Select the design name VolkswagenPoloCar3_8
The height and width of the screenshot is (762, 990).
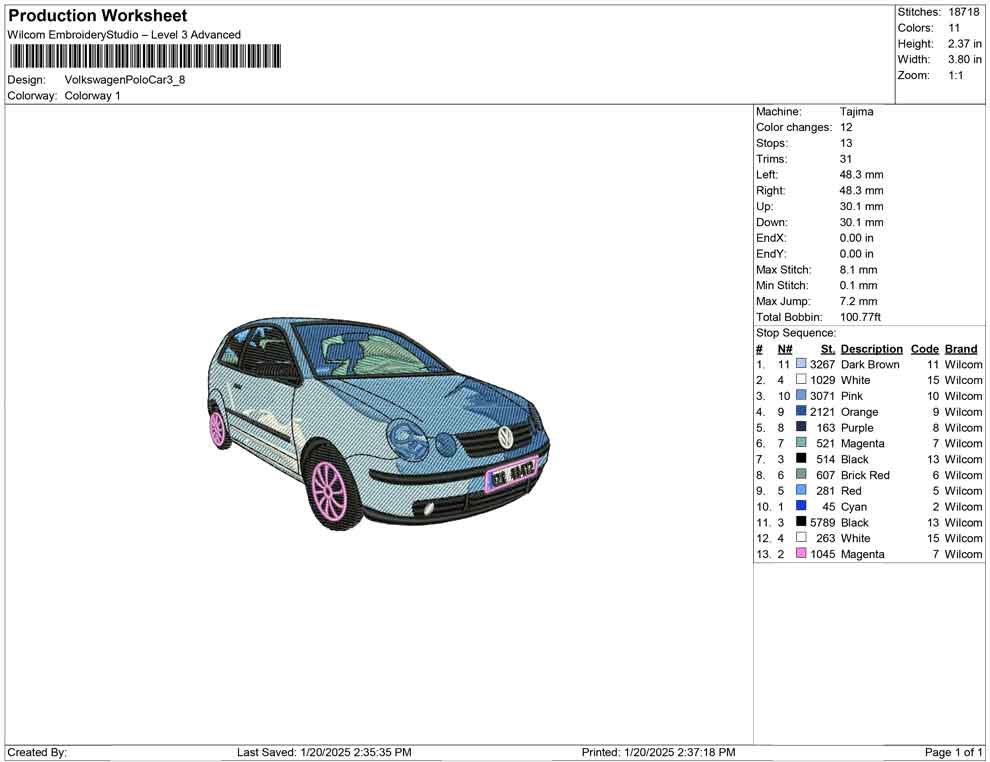(125, 80)
